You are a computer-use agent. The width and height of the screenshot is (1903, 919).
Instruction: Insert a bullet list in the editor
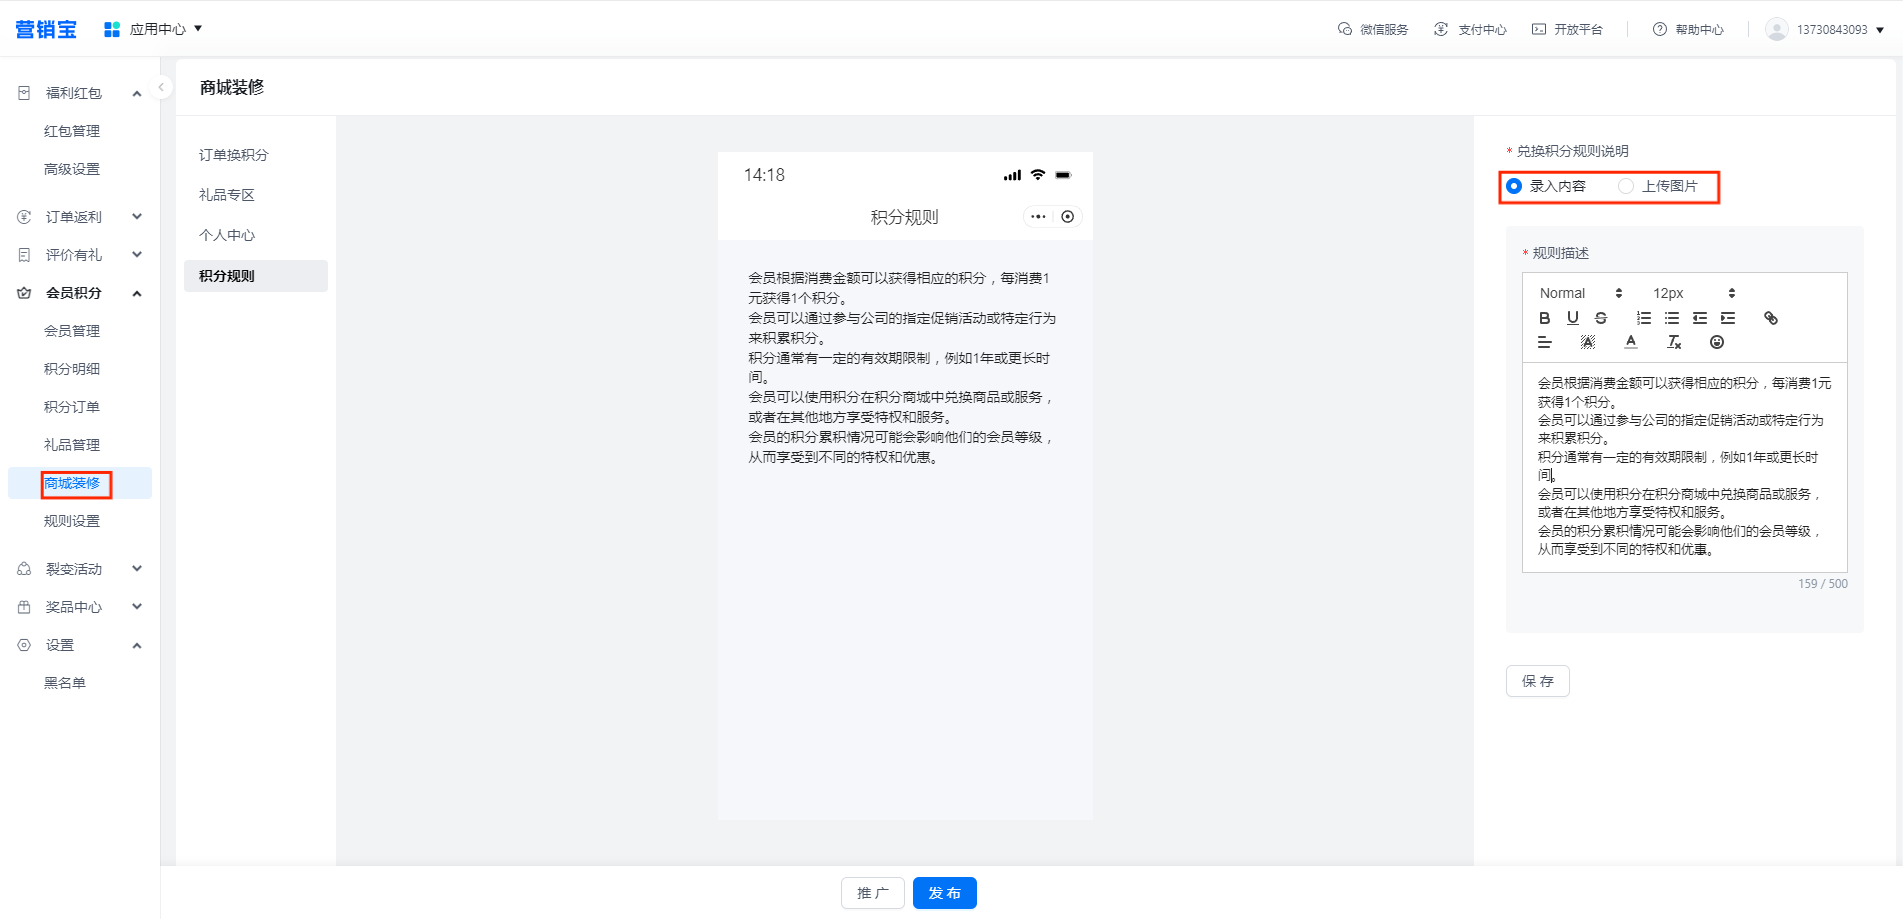(x=1671, y=318)
